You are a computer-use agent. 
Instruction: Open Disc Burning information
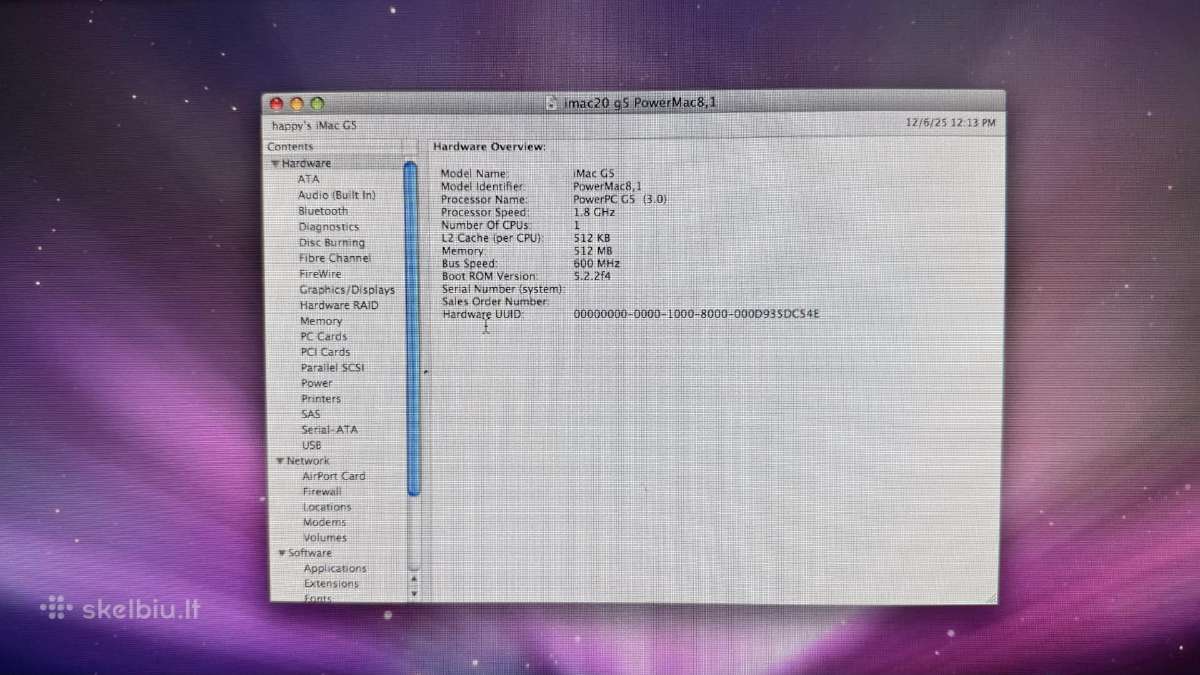click(332, 242)
